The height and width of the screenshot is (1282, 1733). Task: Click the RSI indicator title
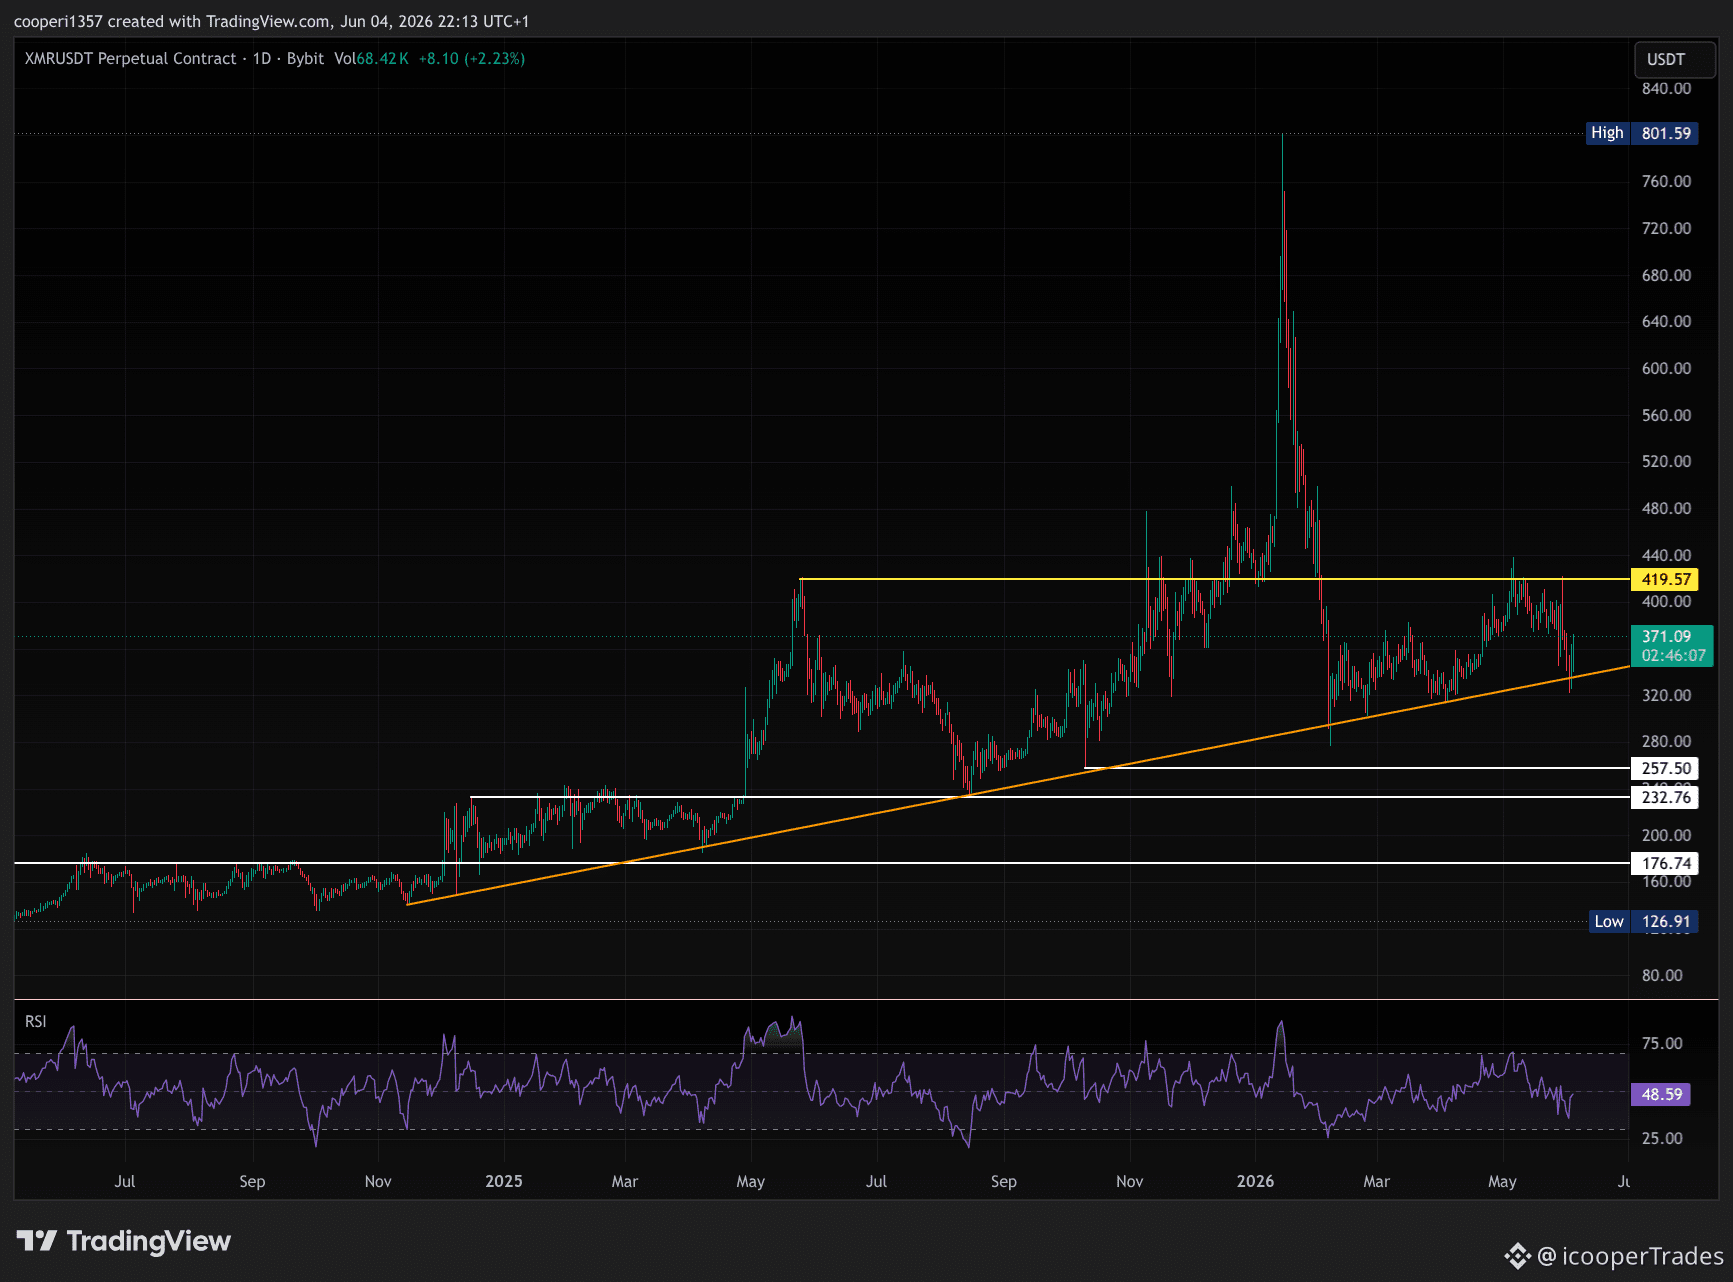coord(36,1021)
